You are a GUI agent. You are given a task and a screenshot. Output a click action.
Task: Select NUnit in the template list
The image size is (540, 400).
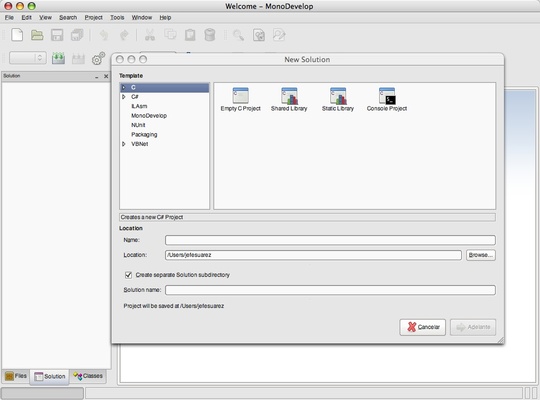click(138, 125)
